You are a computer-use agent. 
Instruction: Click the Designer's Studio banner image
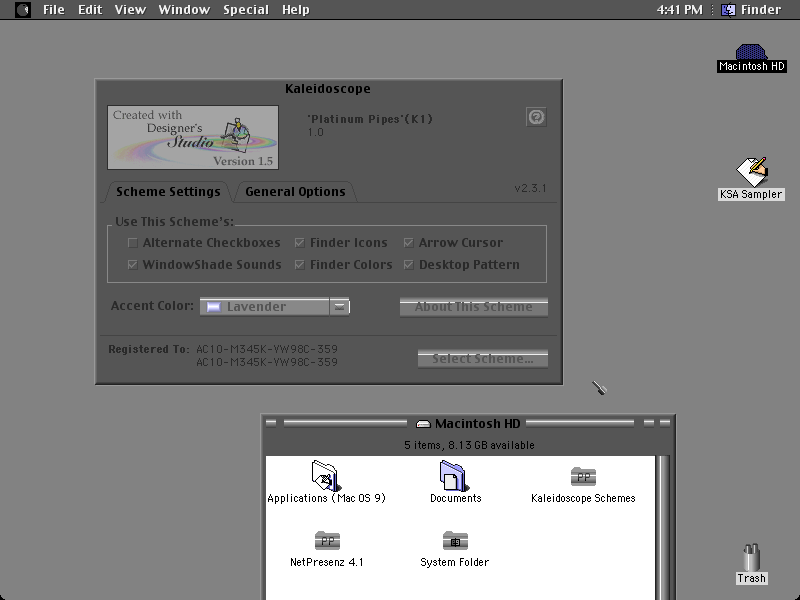193,137
